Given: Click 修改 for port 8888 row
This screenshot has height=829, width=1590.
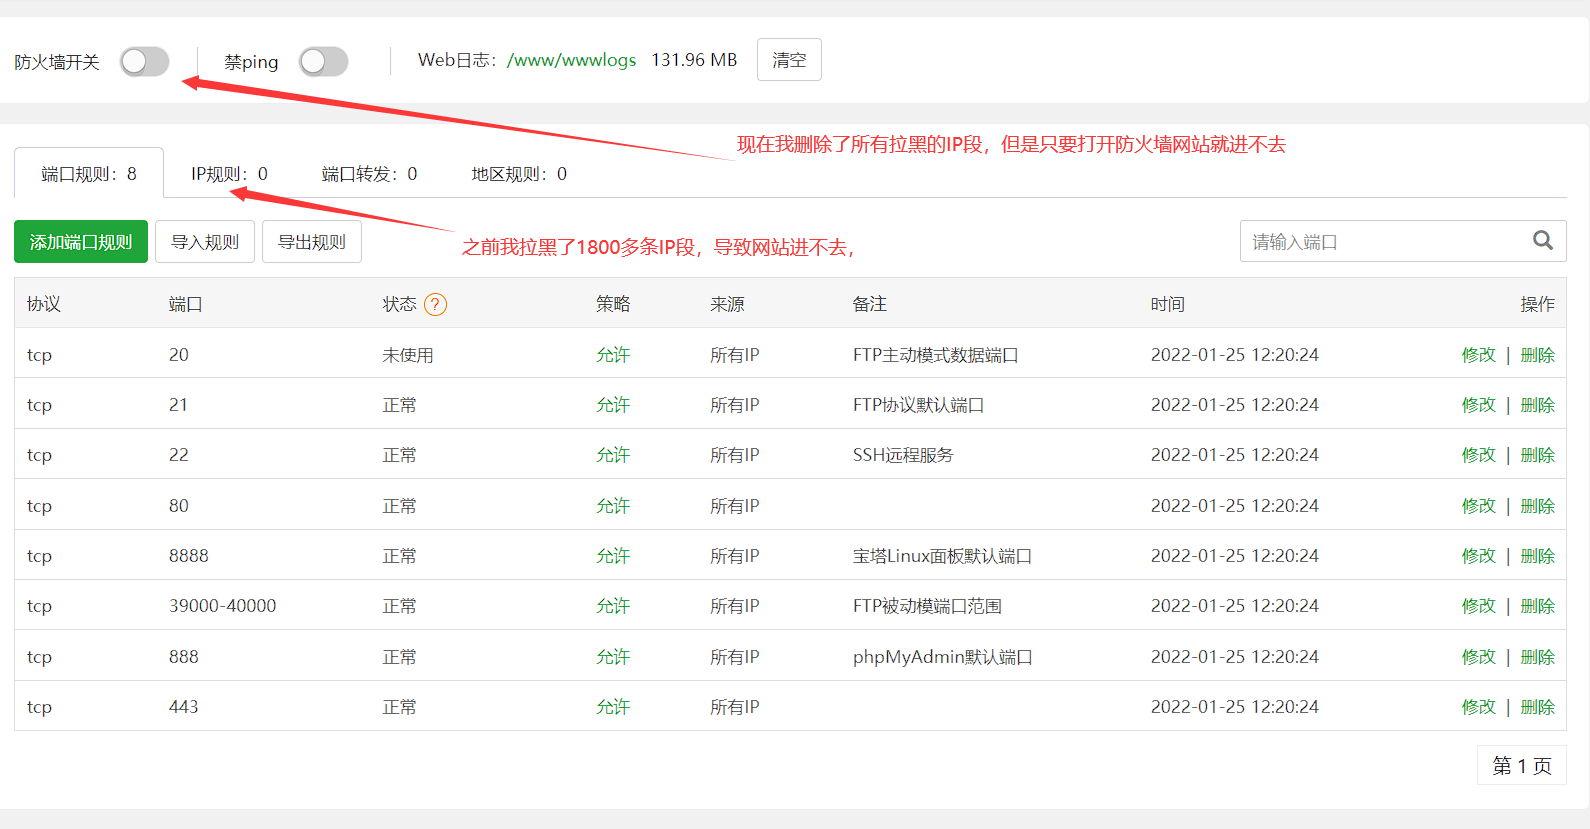Looking at the screenshot, I should [x=1479, y=556].
